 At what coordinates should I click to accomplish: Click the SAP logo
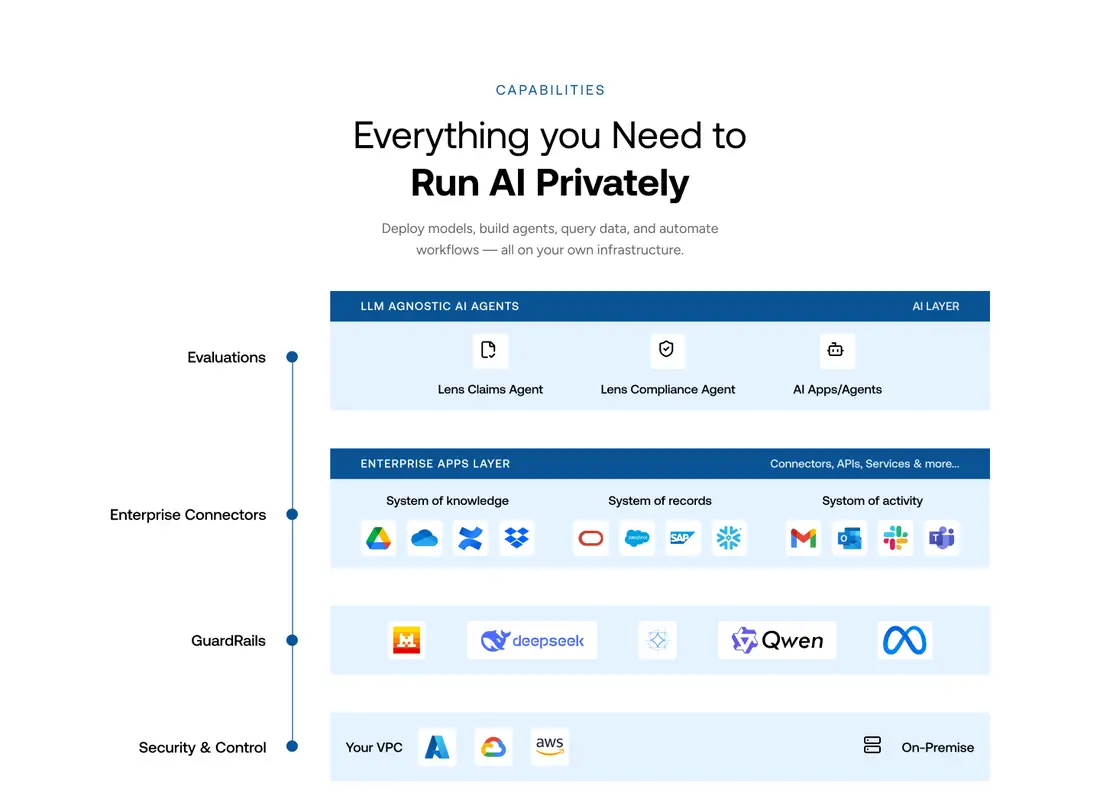click(x=683, y=538)
